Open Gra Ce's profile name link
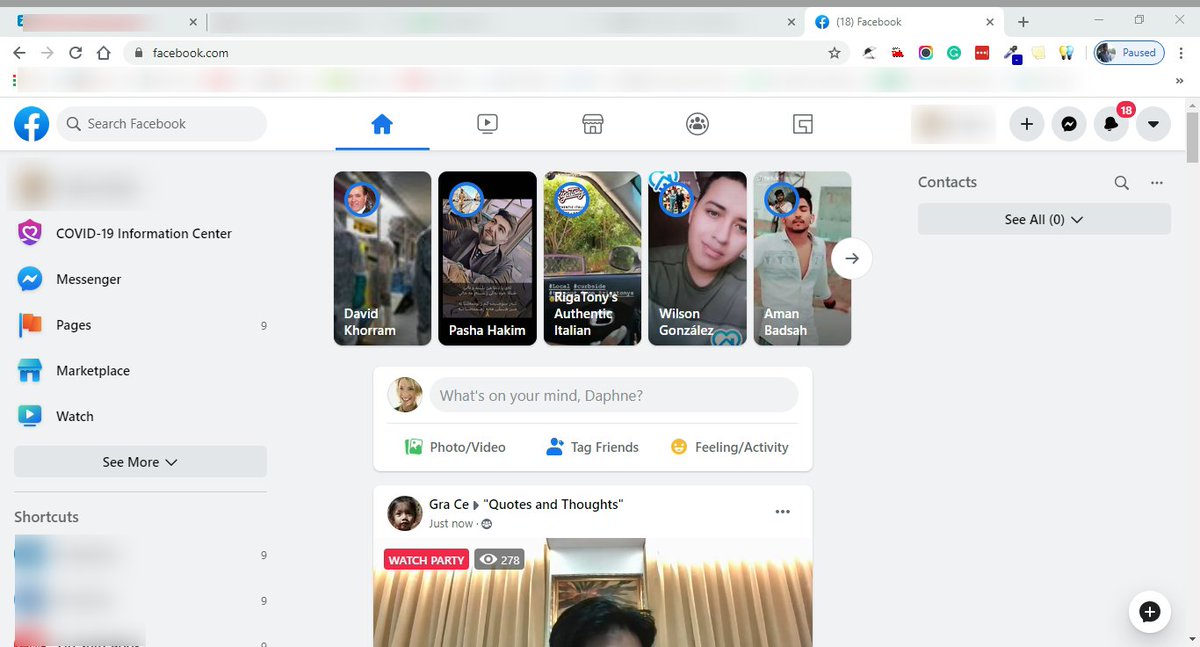This screenshot has height=647, width=1200. (449, 504)
